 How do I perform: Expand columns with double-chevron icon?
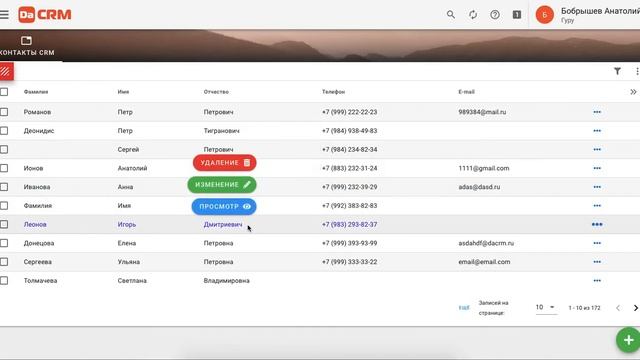point(633,92)
